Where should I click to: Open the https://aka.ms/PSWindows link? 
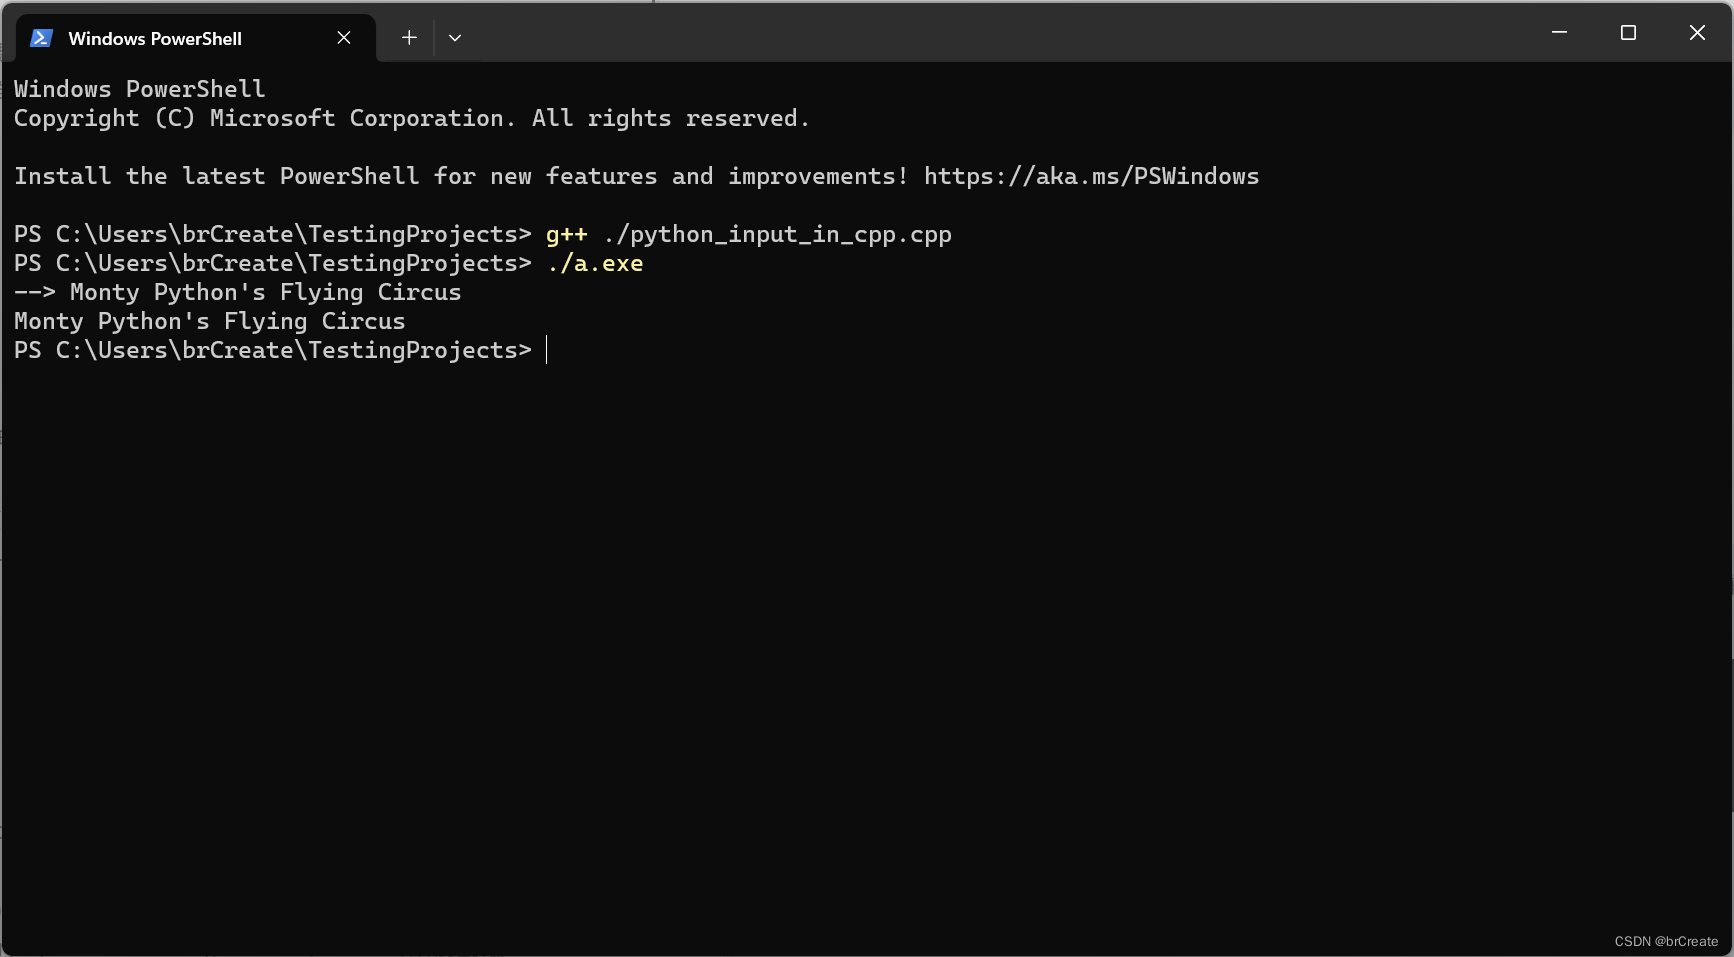point(1092,176)
